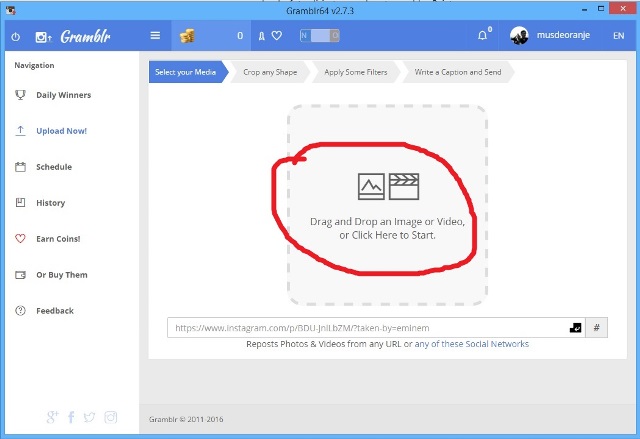
Task: Click the power icon in header
Action: 16,37
